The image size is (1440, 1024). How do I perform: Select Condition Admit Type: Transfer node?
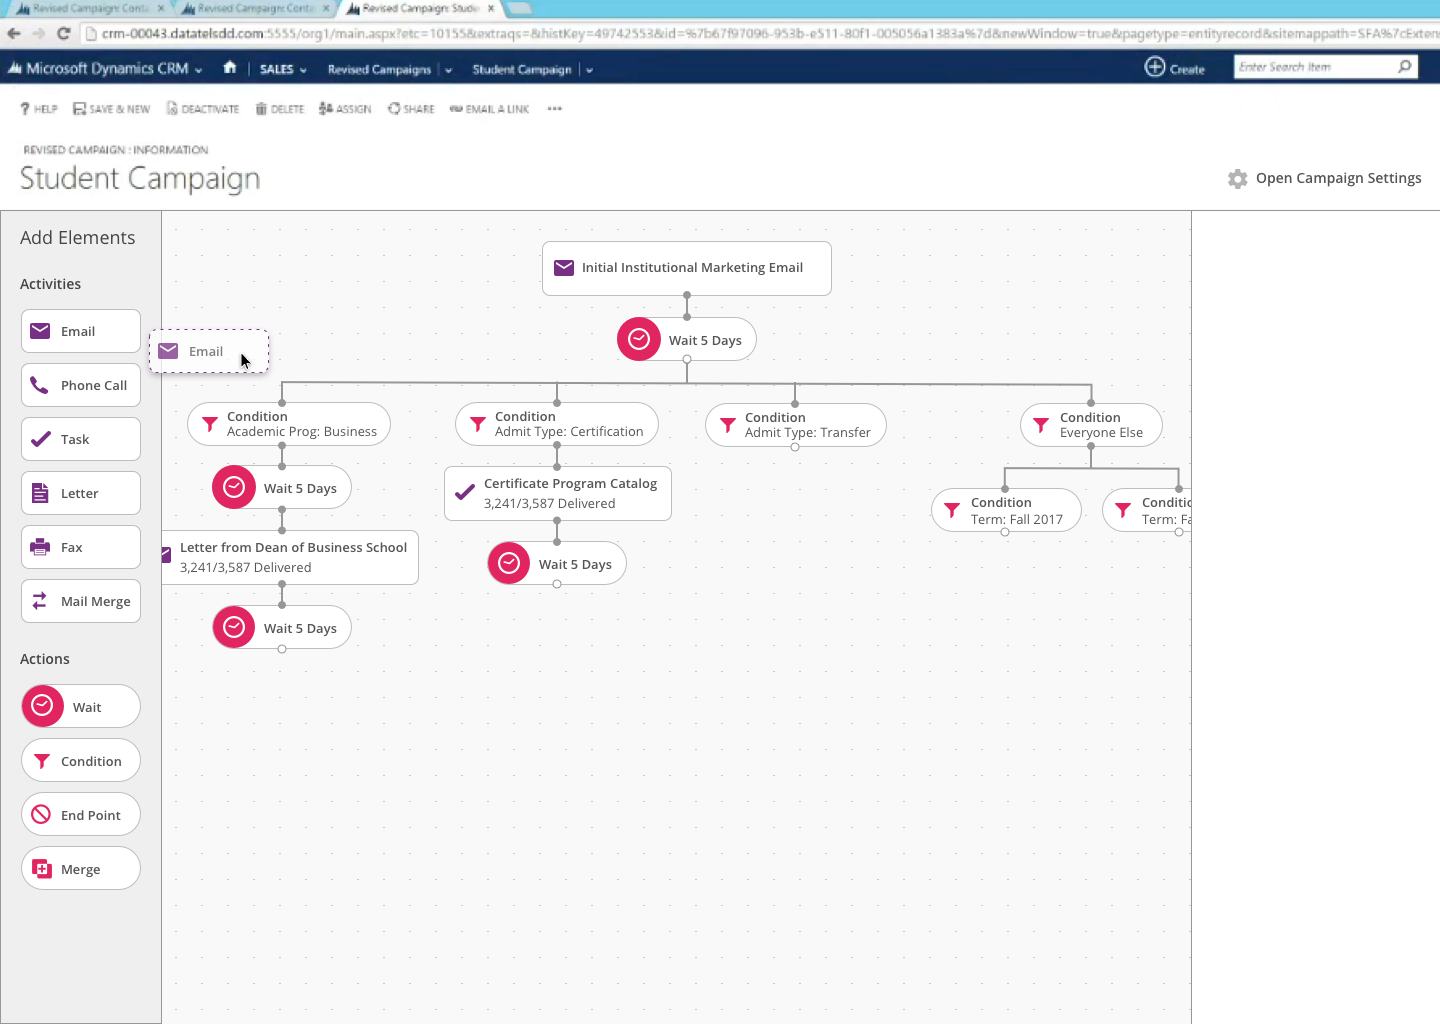coord(796,425)
